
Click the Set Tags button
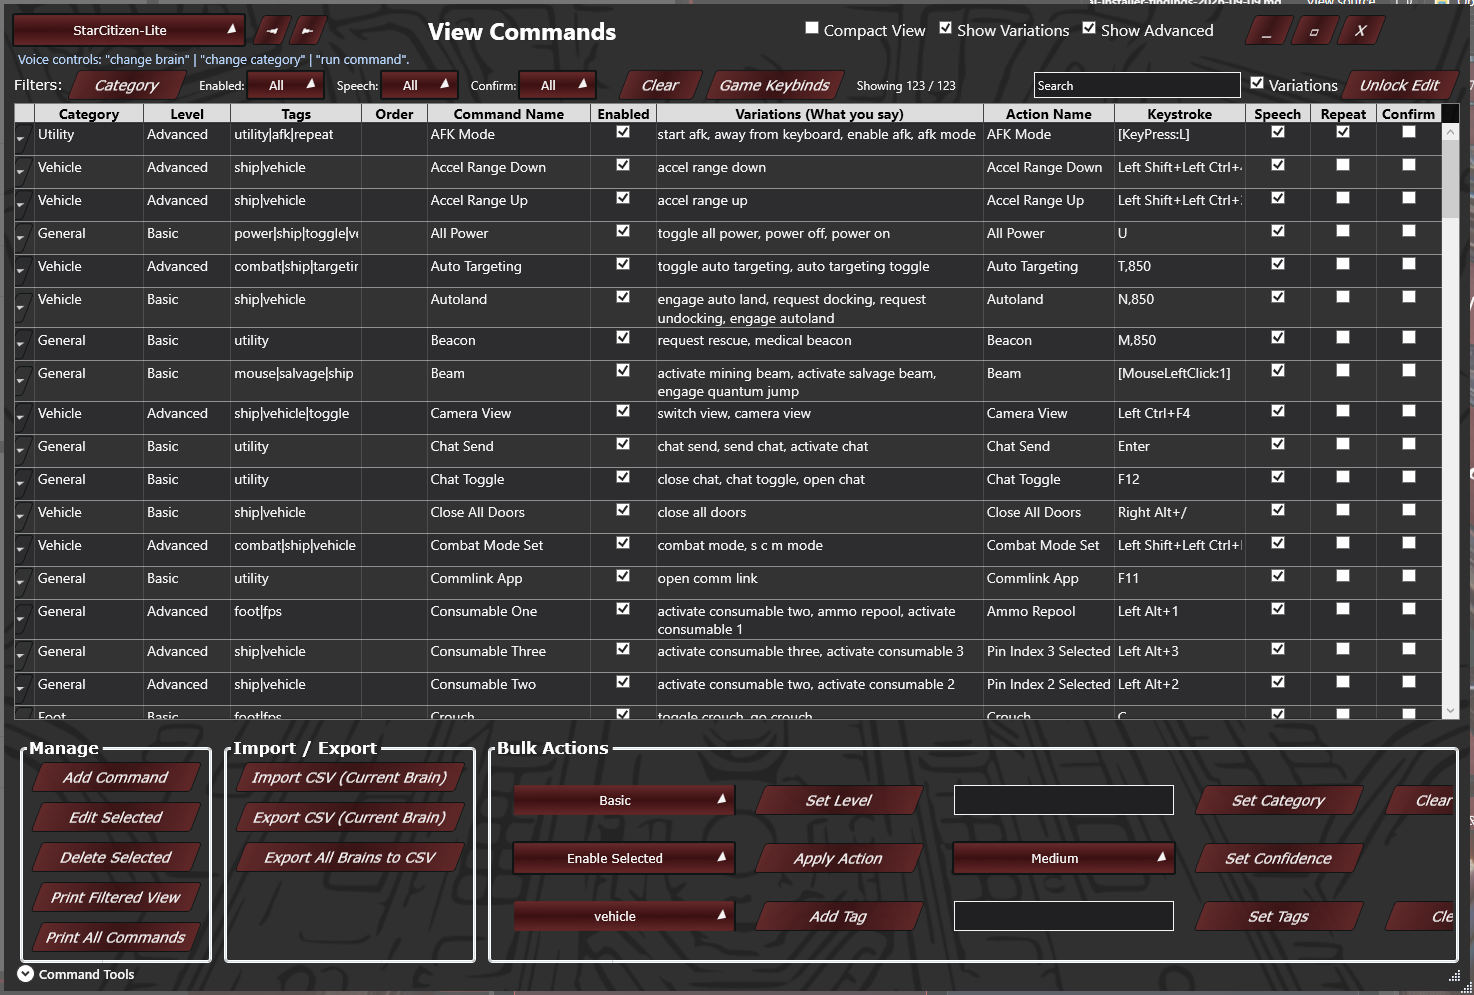coord(1279,916)
